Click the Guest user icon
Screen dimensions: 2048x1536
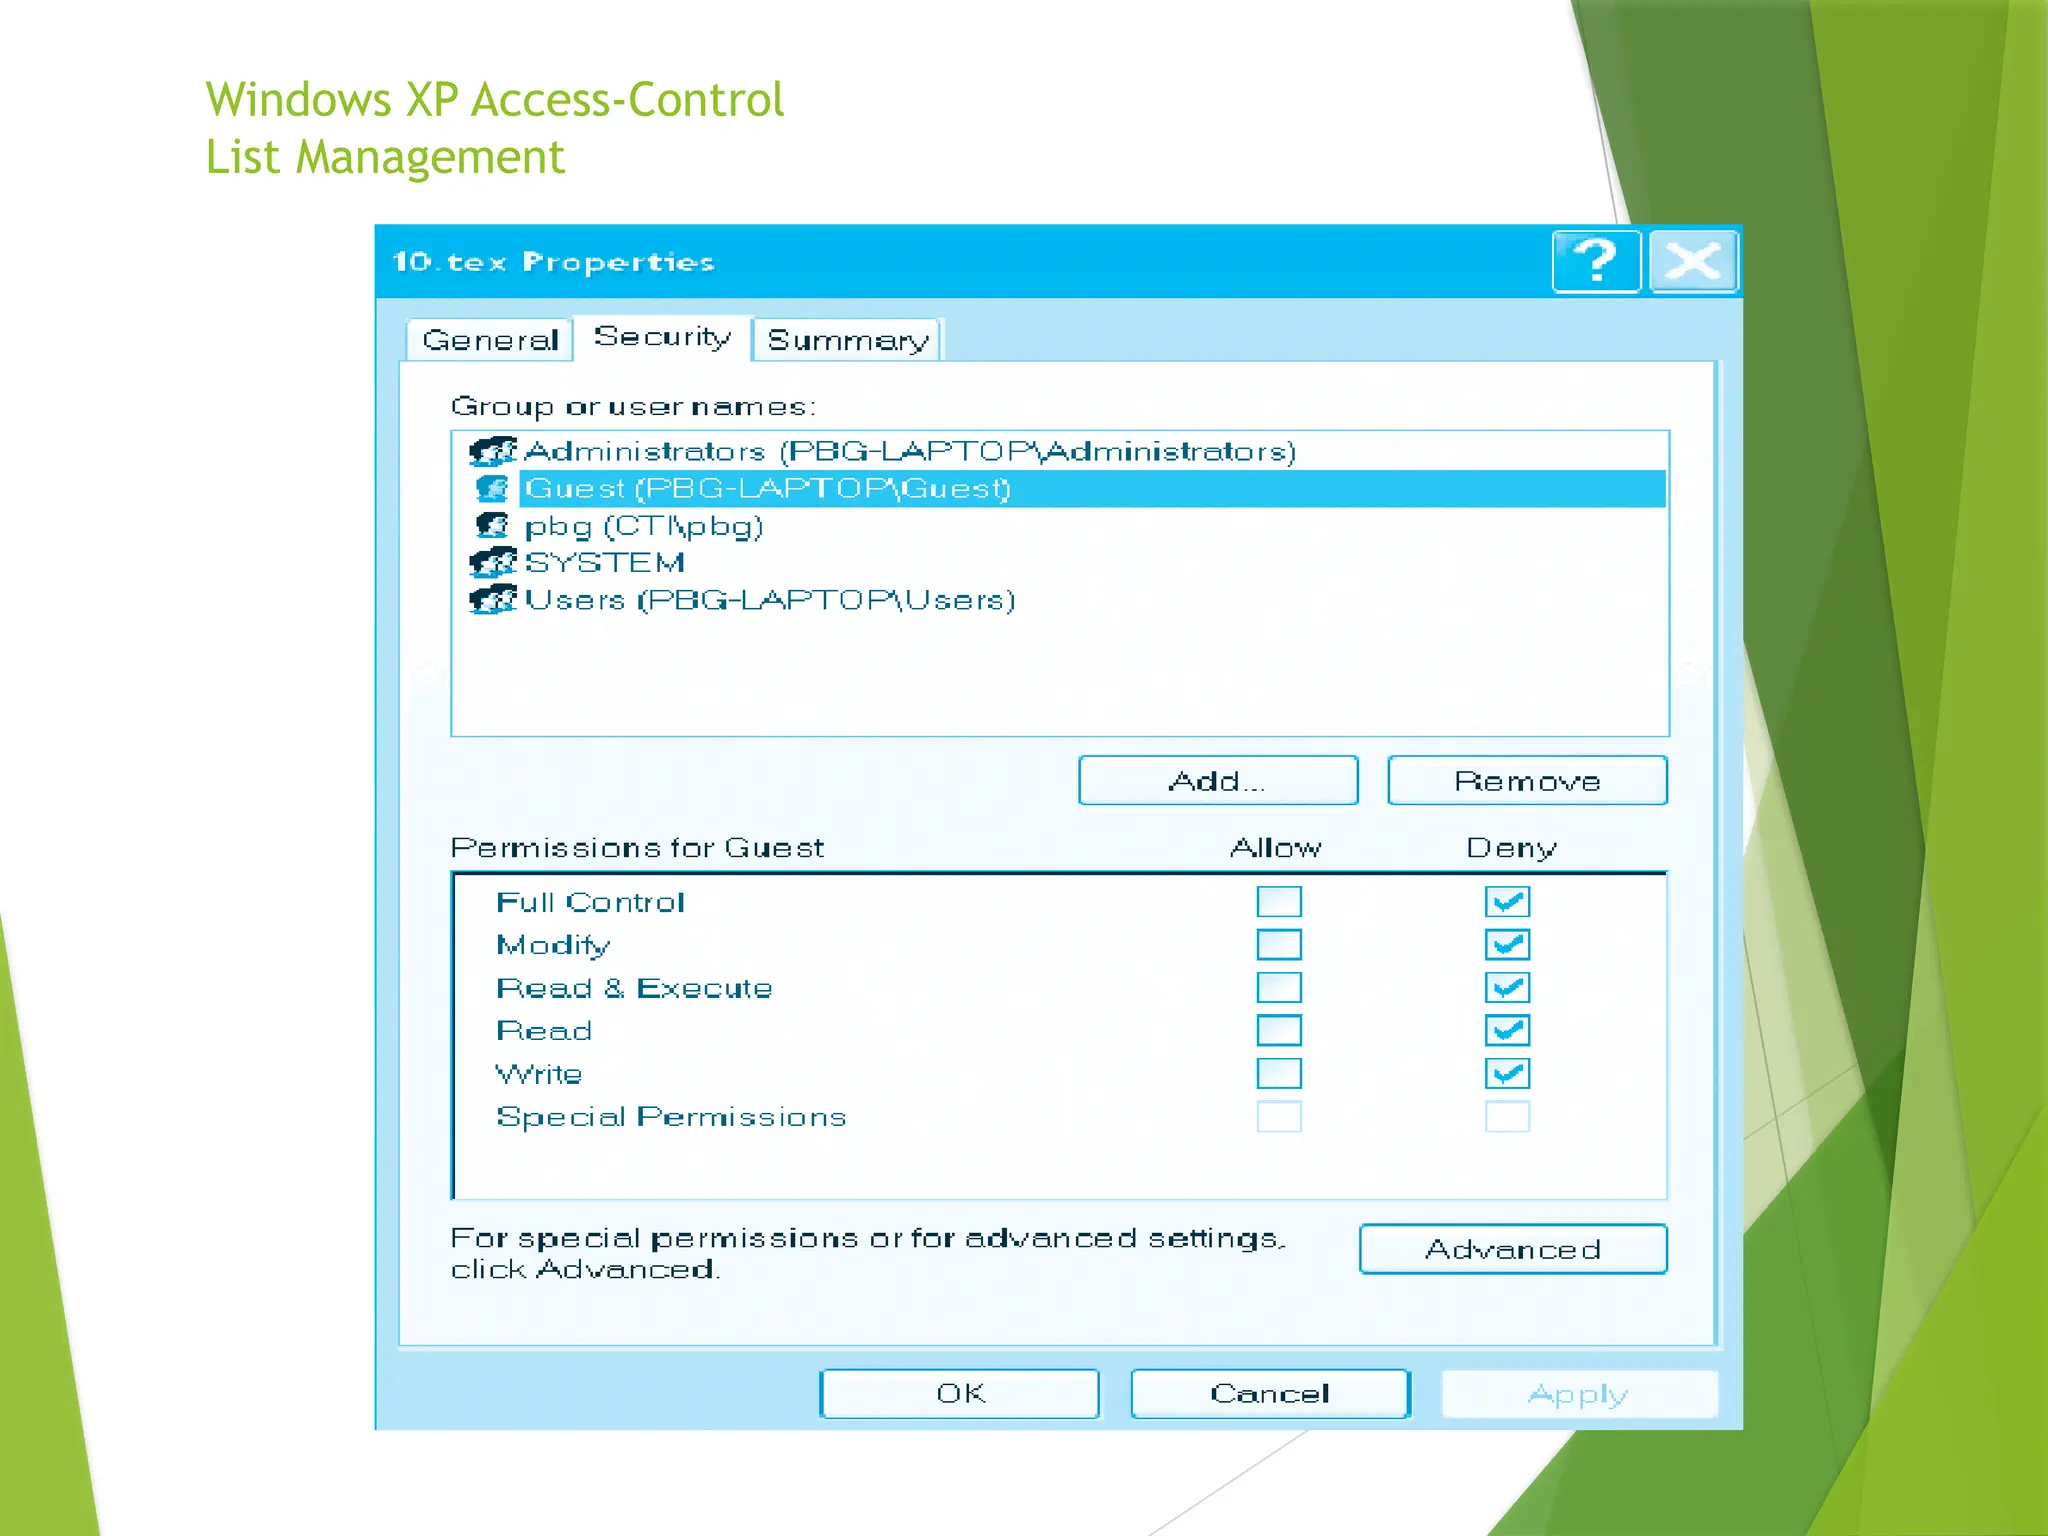pos(493,489)
